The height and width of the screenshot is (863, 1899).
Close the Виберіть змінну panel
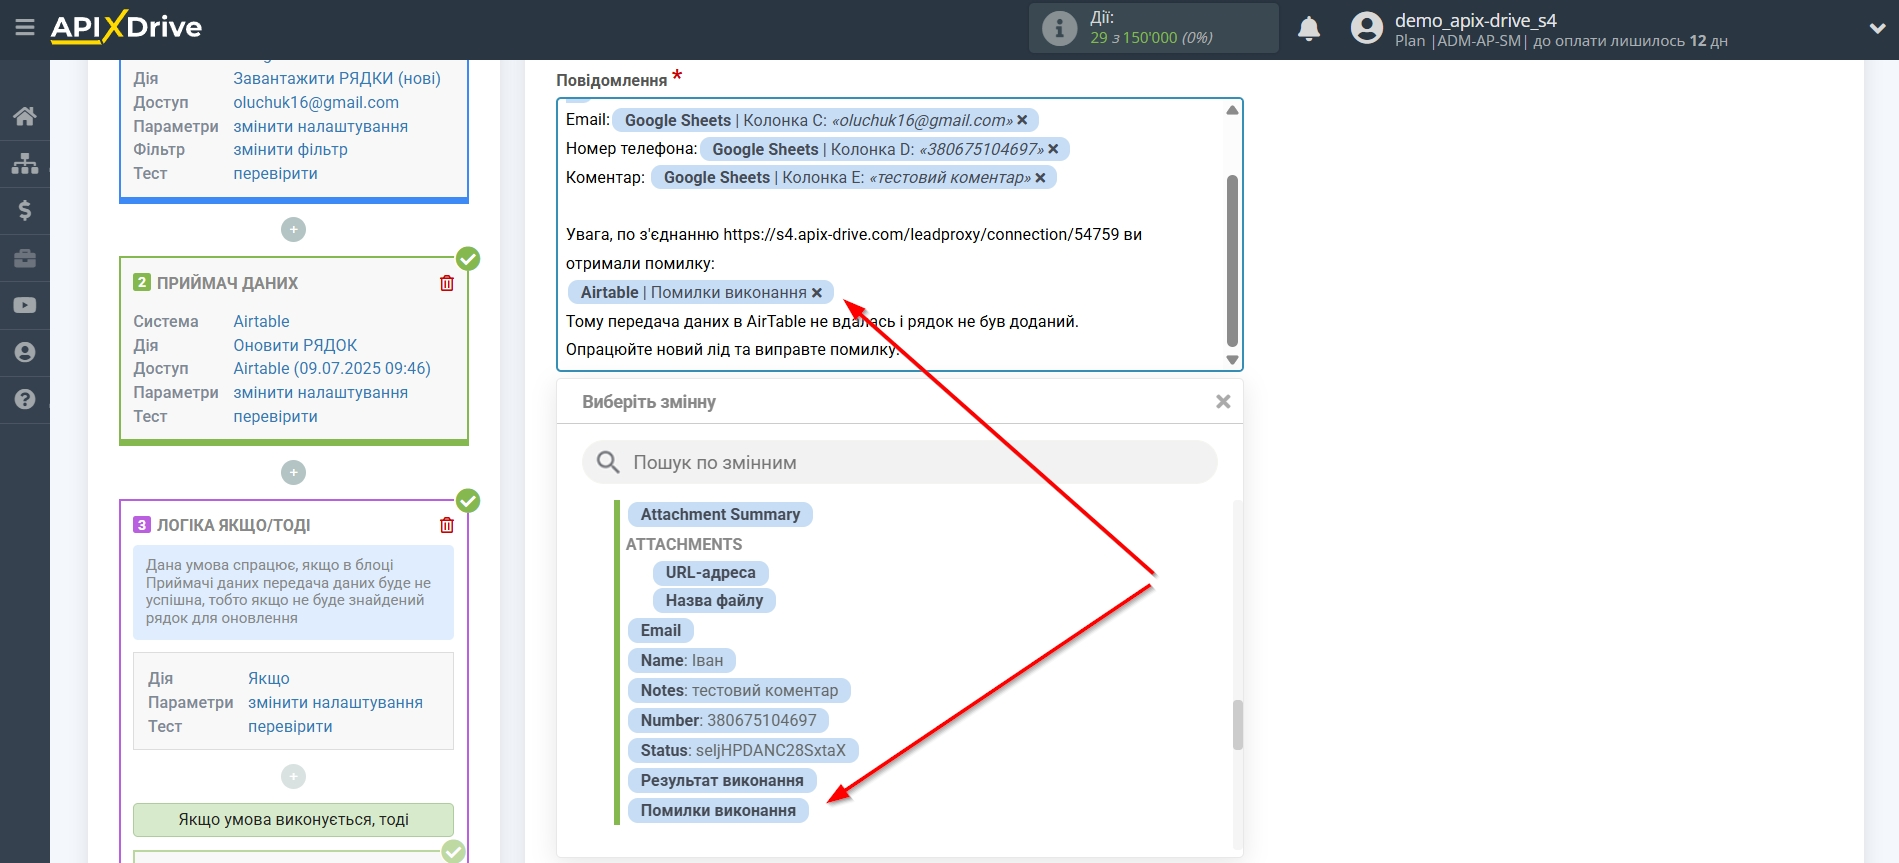tap(1223, 401)
